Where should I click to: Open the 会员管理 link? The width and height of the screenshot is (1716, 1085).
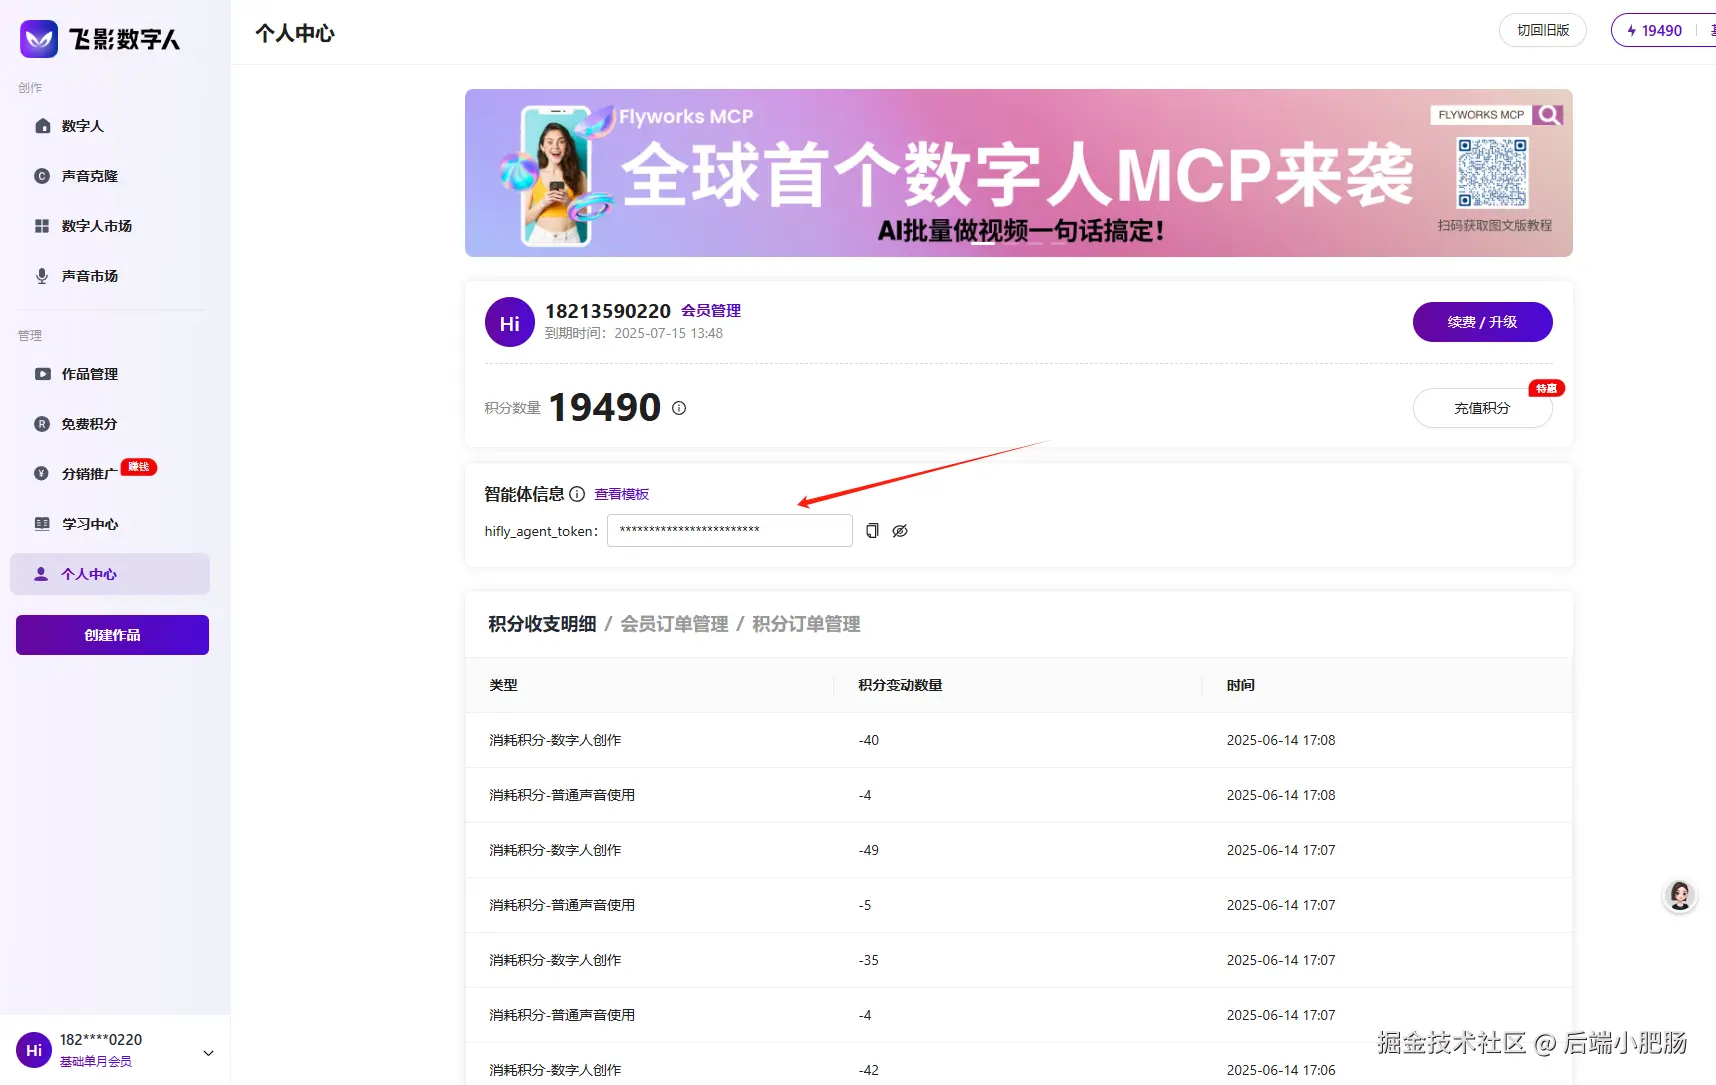pyautogui.click(x=711, y=311)
